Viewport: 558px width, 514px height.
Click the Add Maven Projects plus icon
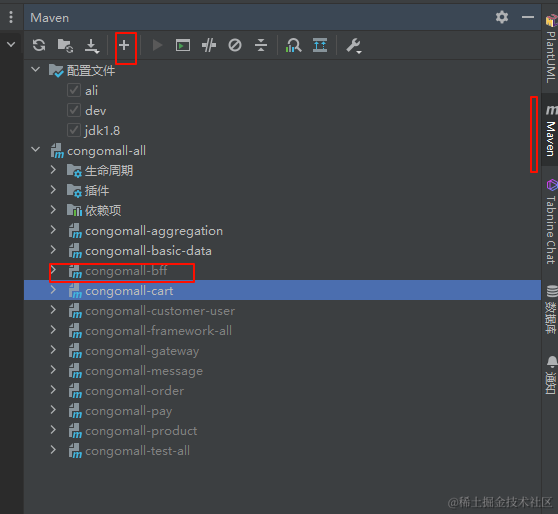pos(124,45)
